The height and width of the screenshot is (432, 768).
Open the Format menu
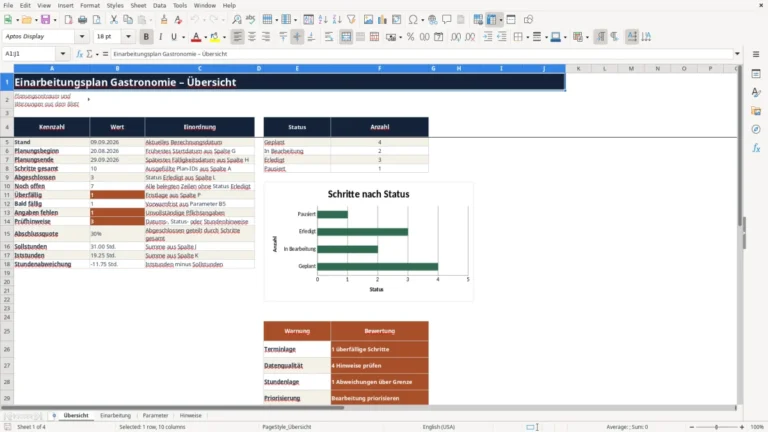[90, 5]
